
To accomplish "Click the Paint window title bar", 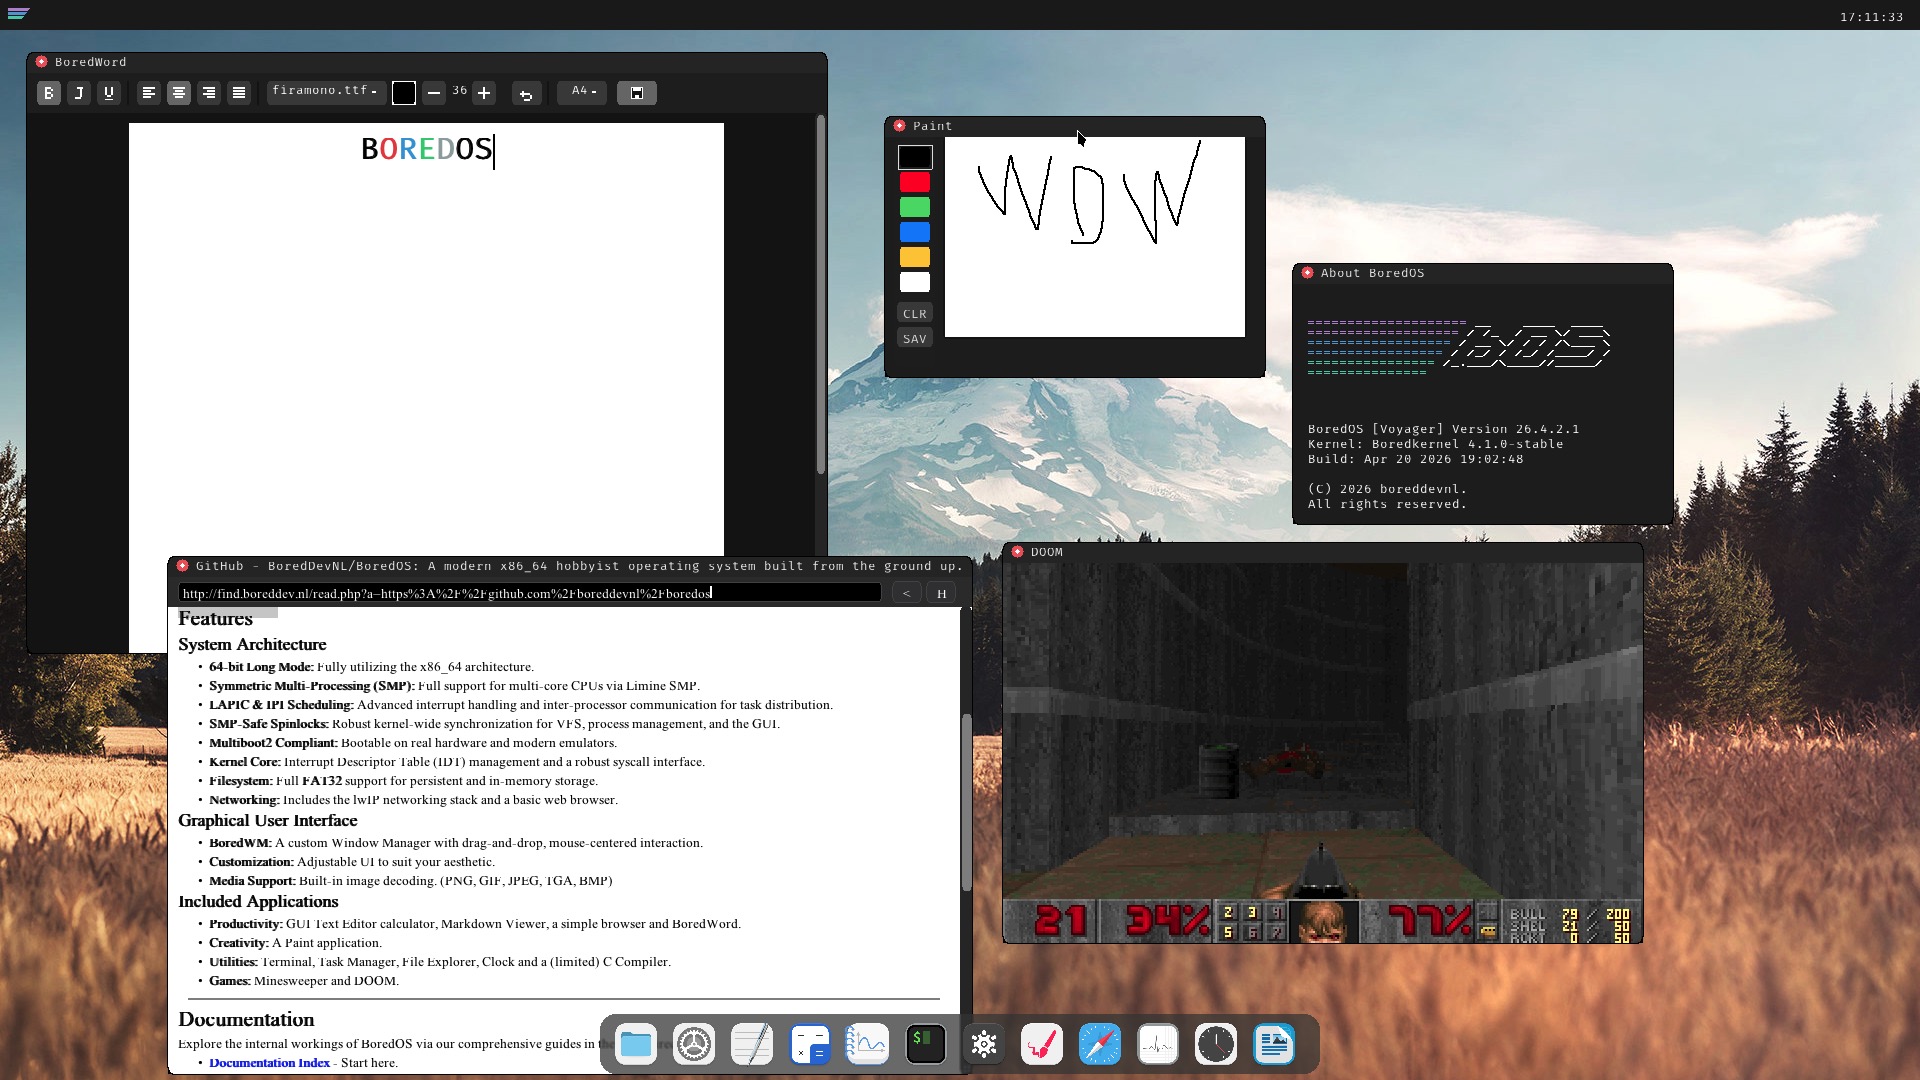I will [1075, 126].
